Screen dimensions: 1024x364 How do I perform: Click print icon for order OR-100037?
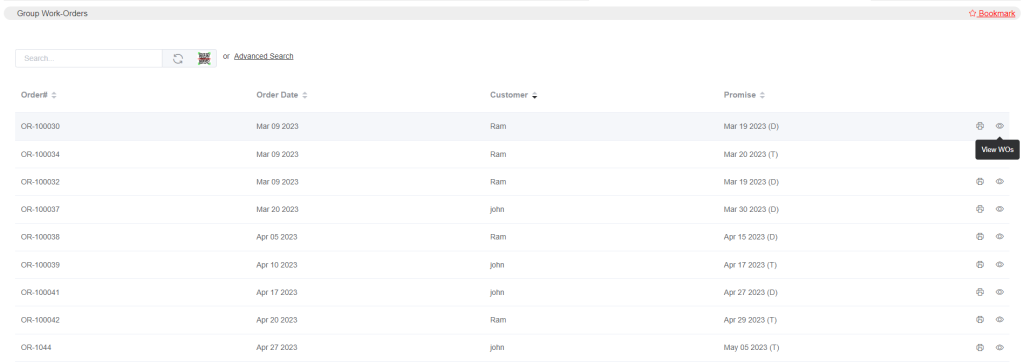click(980, 209)
